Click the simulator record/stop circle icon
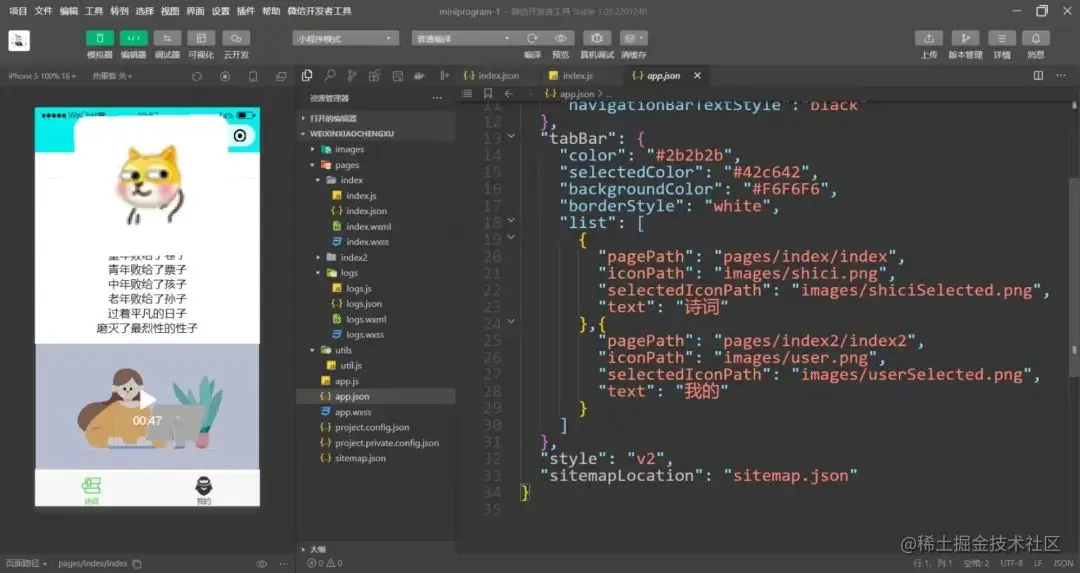Viewport: 1080px width, 573px height. click(225, 76)
